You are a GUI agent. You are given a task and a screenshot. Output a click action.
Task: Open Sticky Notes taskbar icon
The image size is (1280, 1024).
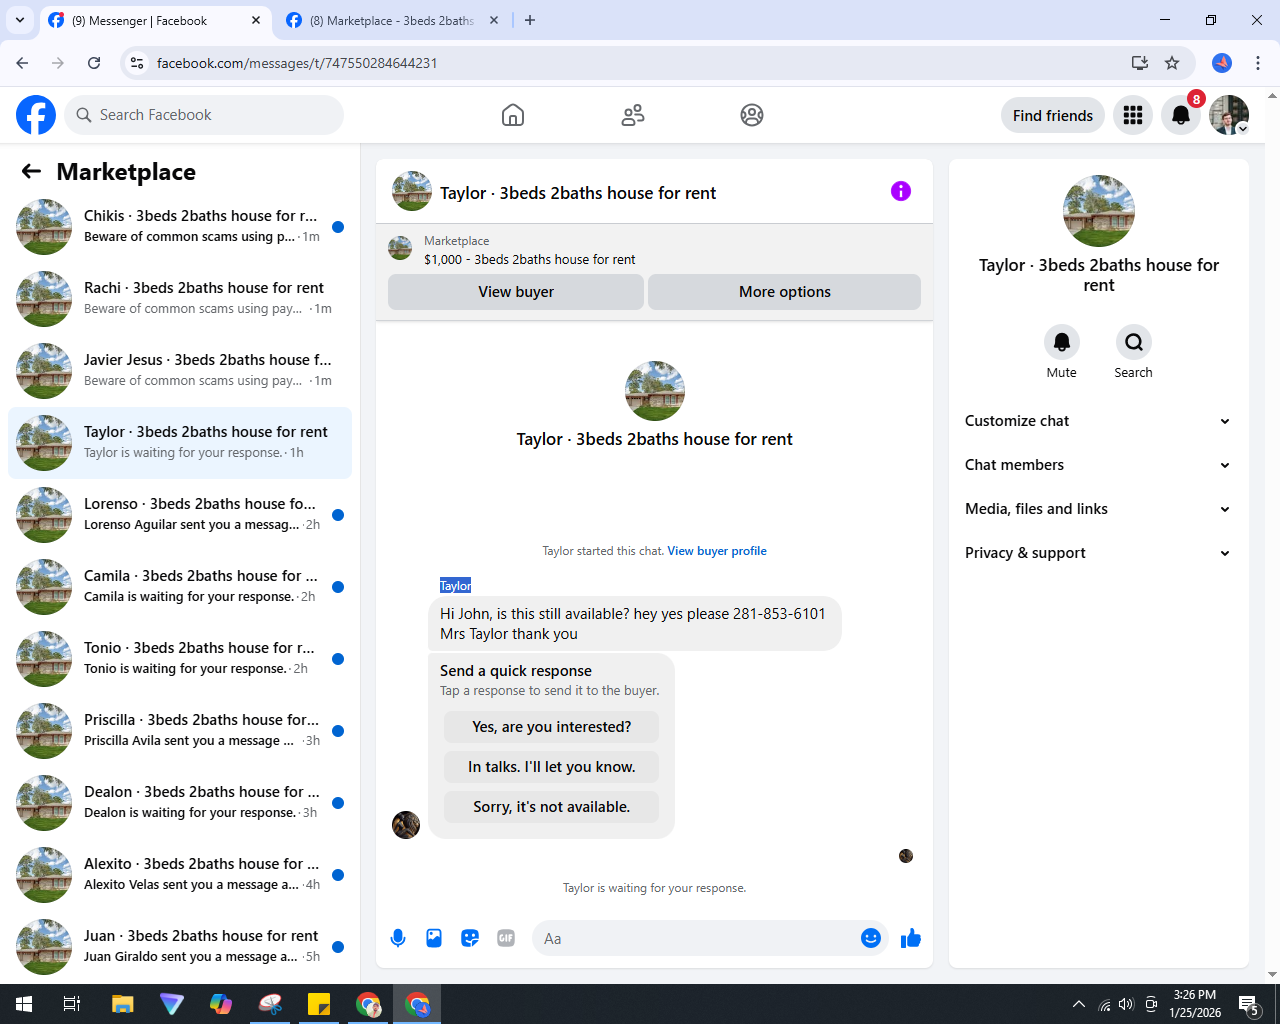[x=319, y=1004]
